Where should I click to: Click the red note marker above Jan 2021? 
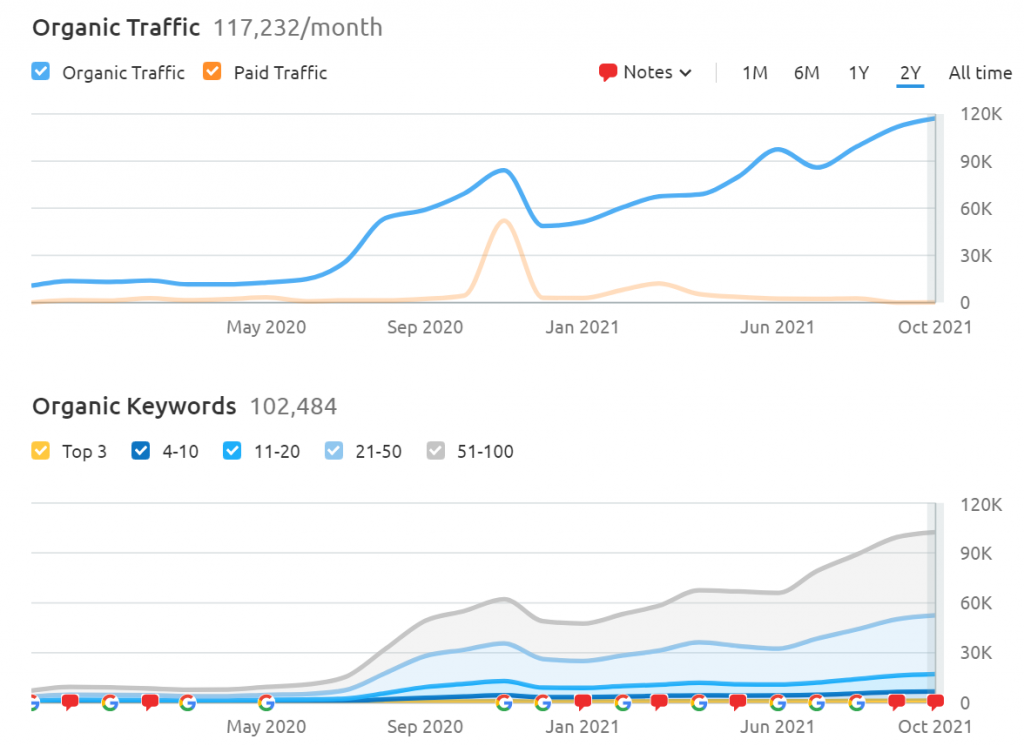click(x=583, y=703)
